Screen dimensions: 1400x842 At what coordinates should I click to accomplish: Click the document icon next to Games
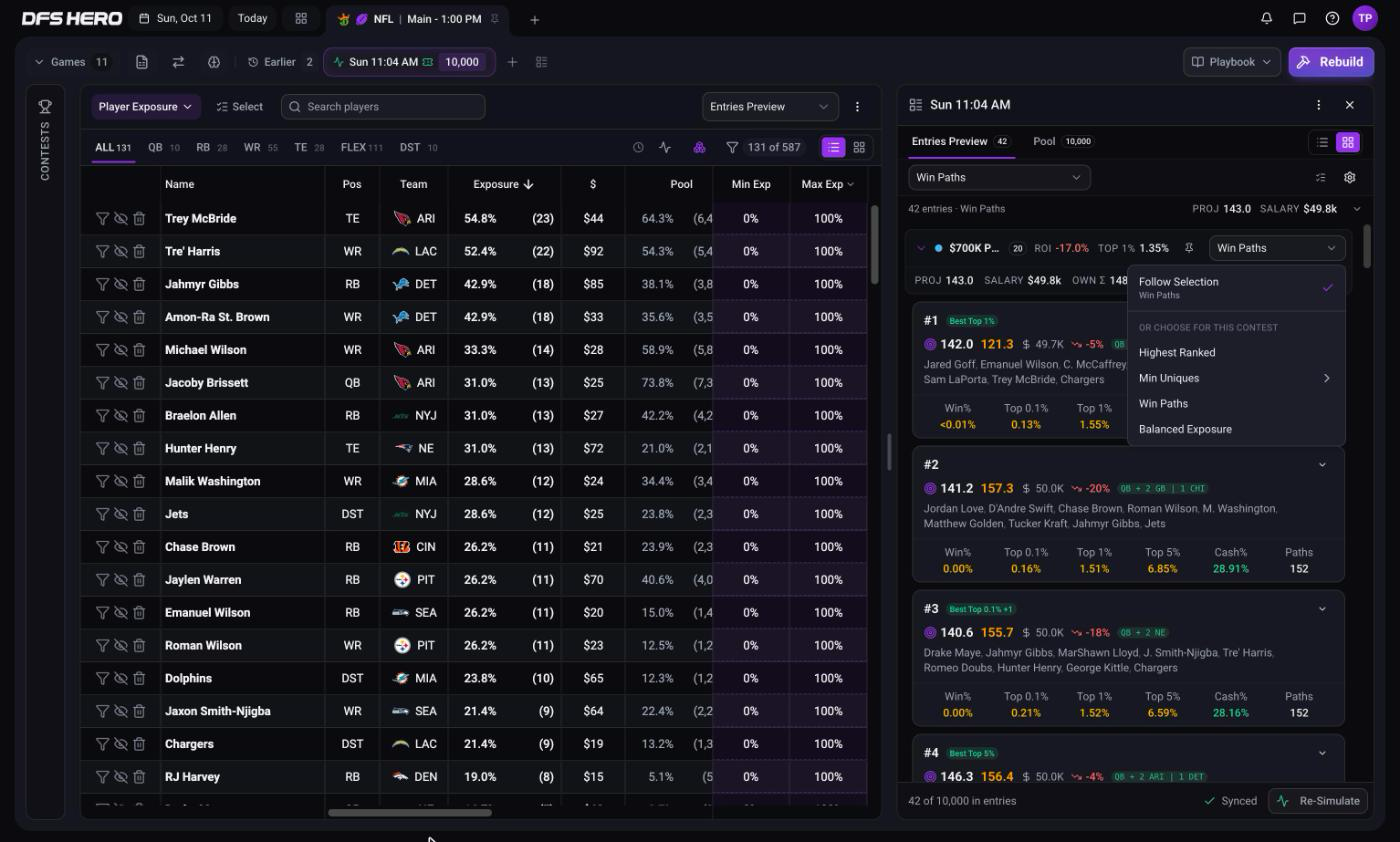click(x=142, y=62)
